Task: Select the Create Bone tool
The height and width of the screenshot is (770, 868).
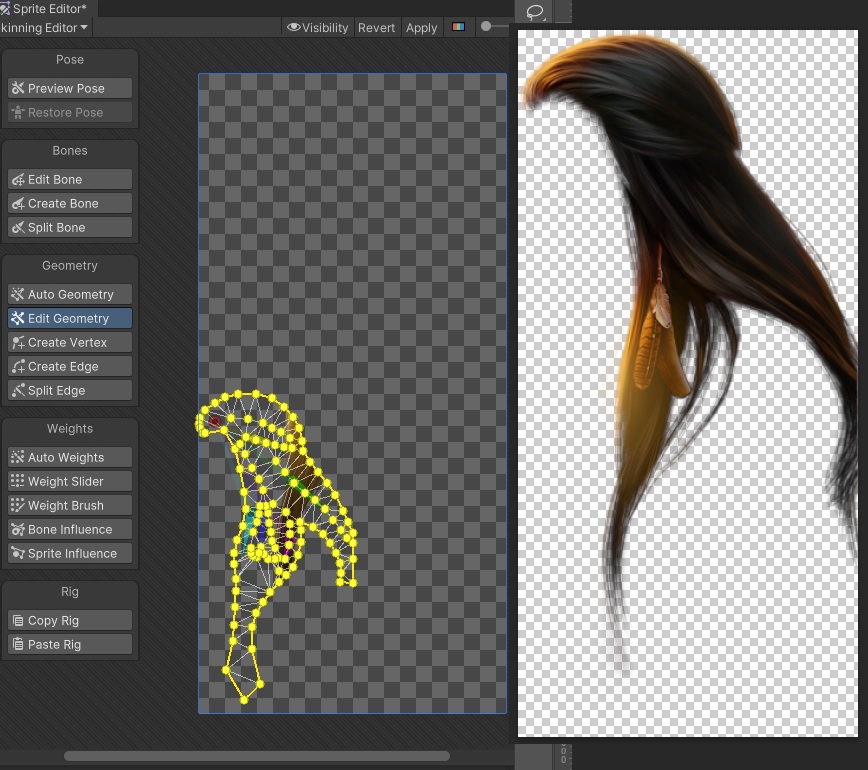Action: click(69, 203)
